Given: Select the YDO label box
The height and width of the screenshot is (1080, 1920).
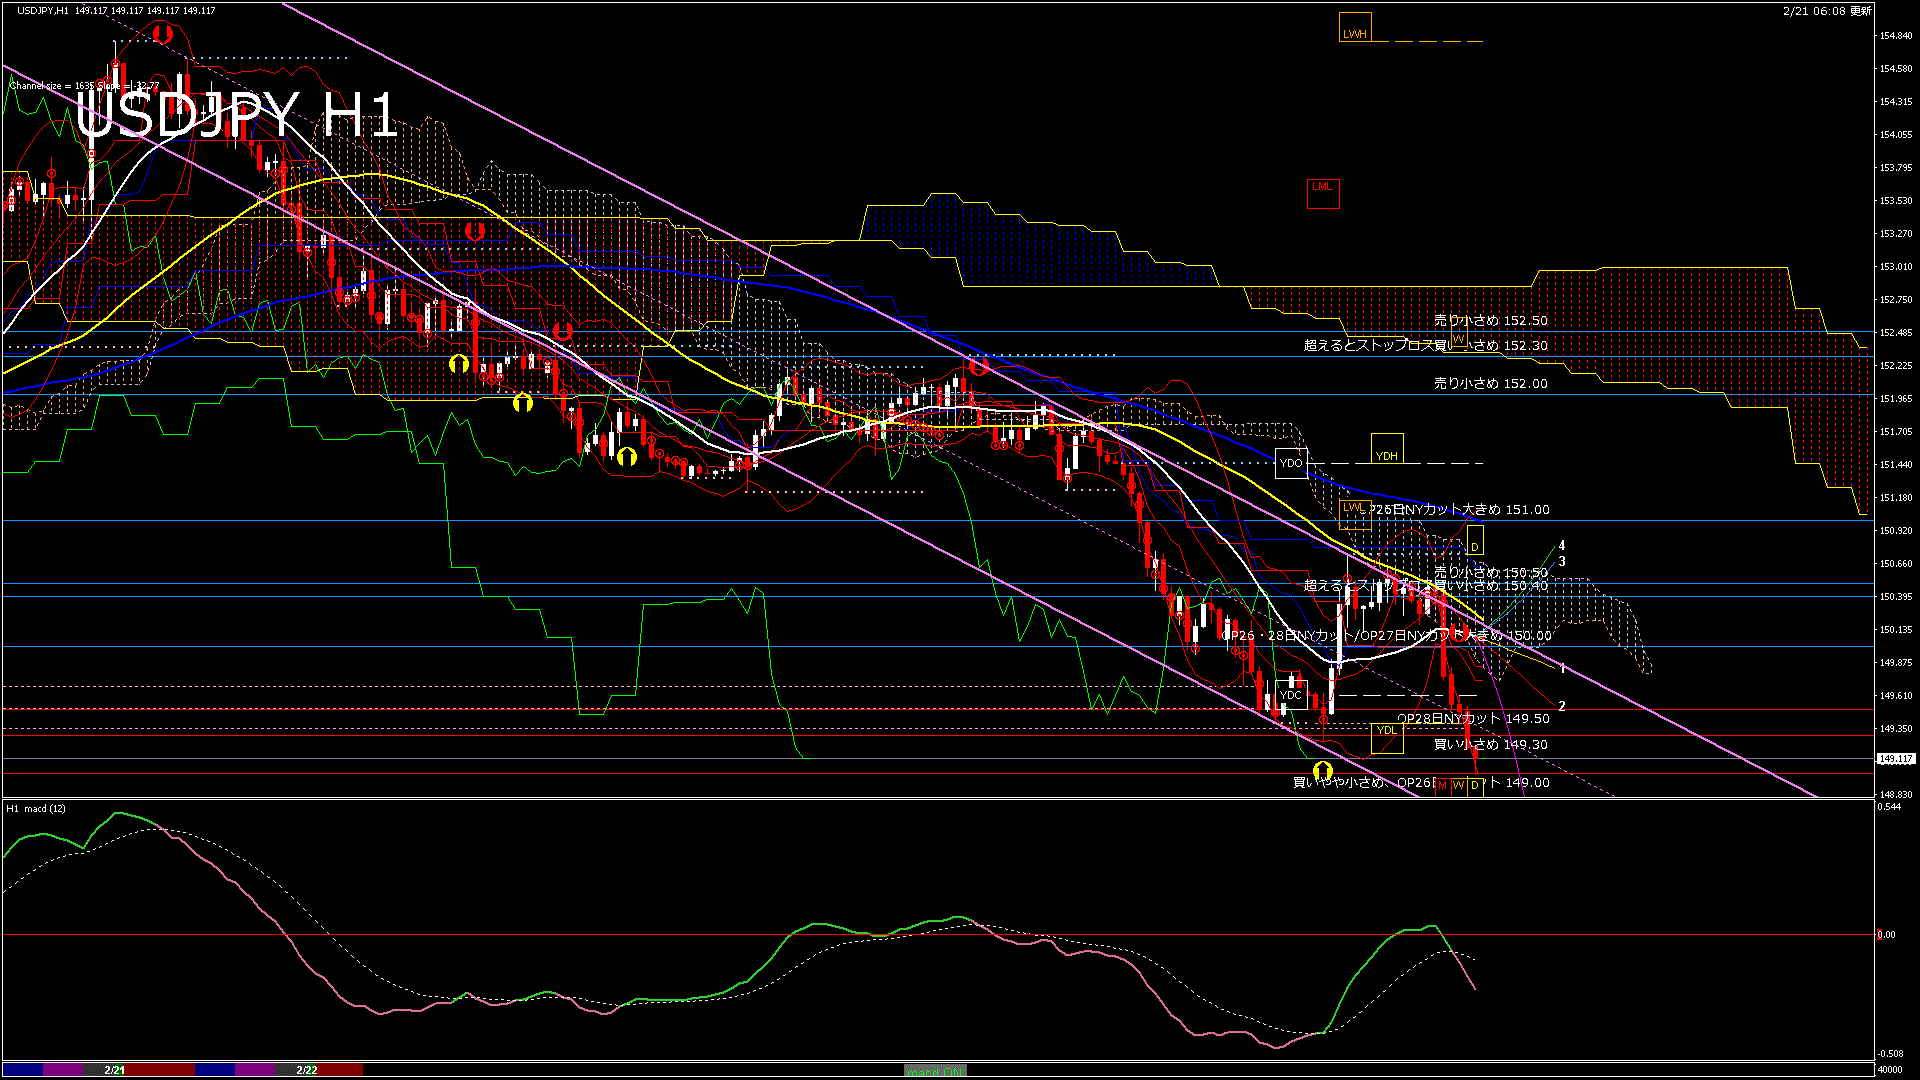Looking at the screenshot, I should click(x=1291, y=463).
